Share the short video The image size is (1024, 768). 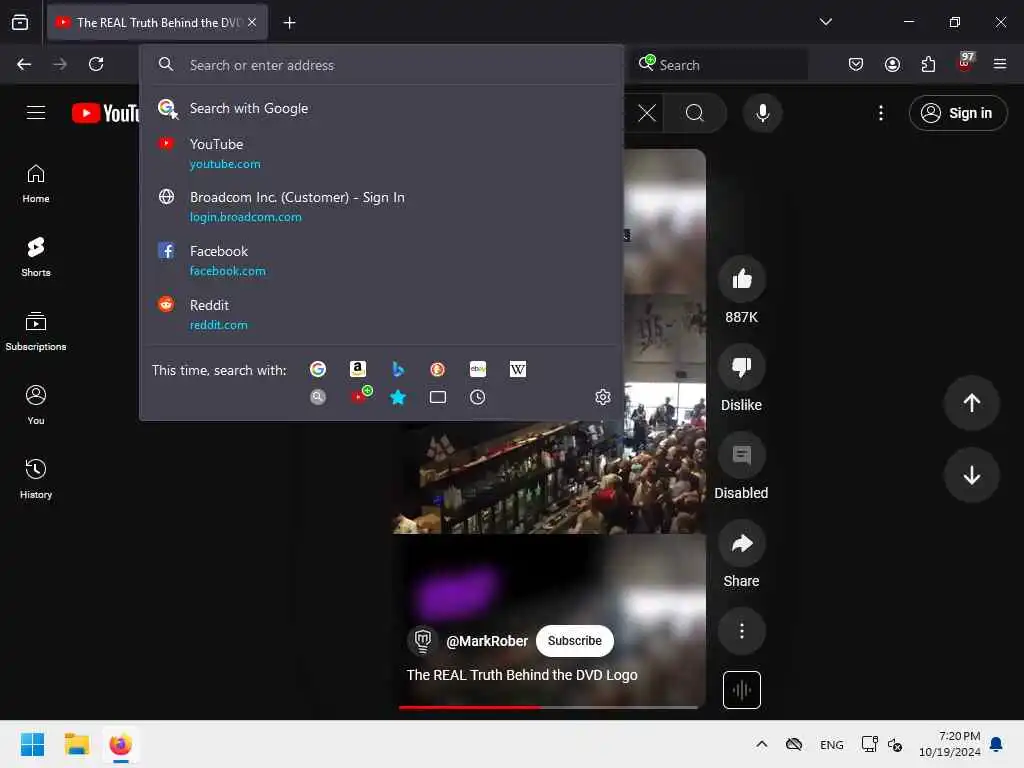[x=742, y=543]
